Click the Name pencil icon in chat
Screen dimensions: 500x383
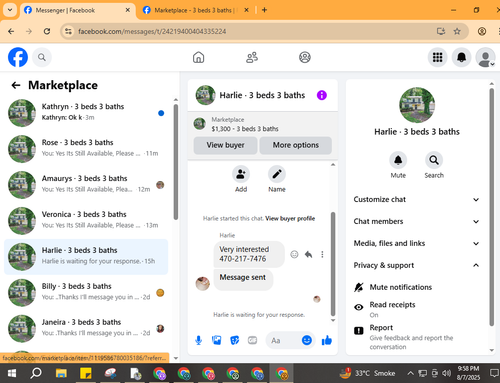[277, 174]
